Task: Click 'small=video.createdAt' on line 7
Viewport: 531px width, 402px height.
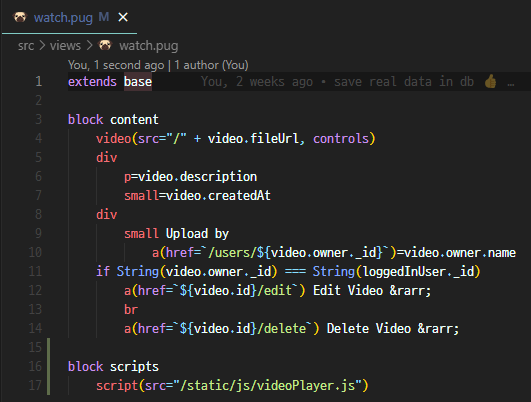Action: click(197, 195)
